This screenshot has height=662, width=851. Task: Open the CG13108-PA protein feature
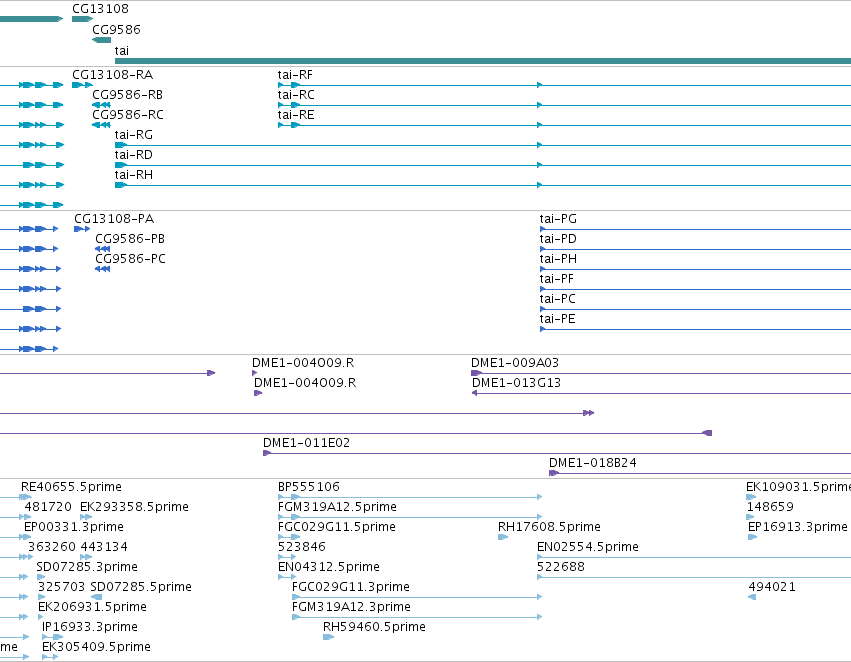pyautogui.click(x=114, y=219)
